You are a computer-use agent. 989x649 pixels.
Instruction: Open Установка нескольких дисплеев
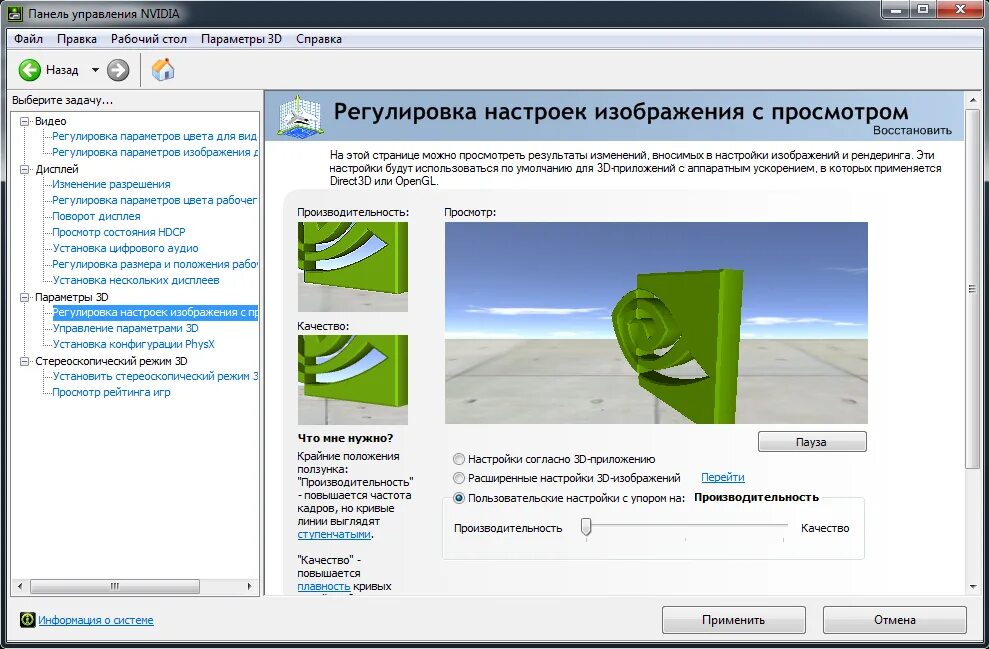click(x=136, y=280)
